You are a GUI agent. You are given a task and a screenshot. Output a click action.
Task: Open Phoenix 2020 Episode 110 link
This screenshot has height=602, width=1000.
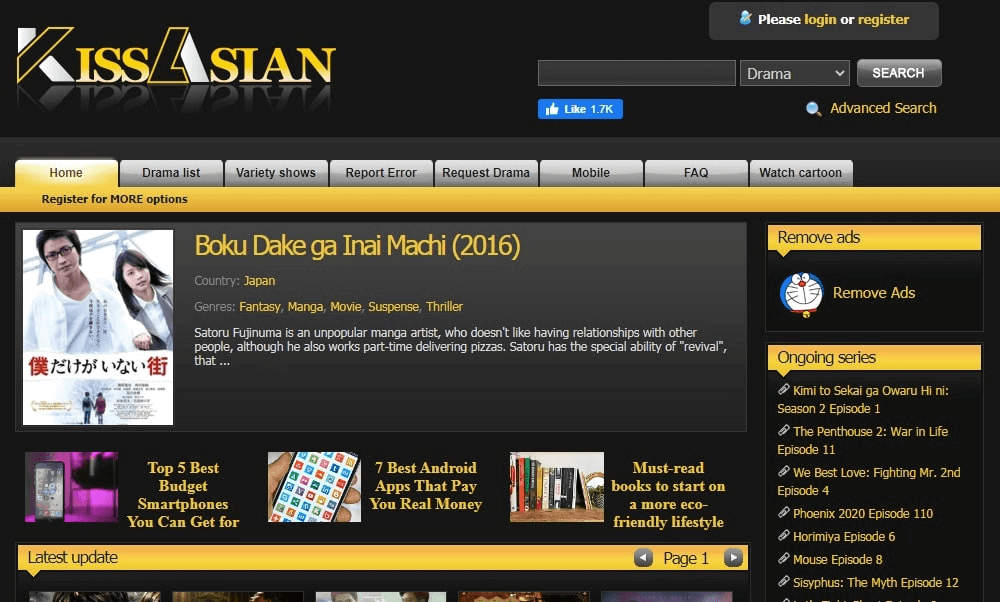[x=863, y=513]
